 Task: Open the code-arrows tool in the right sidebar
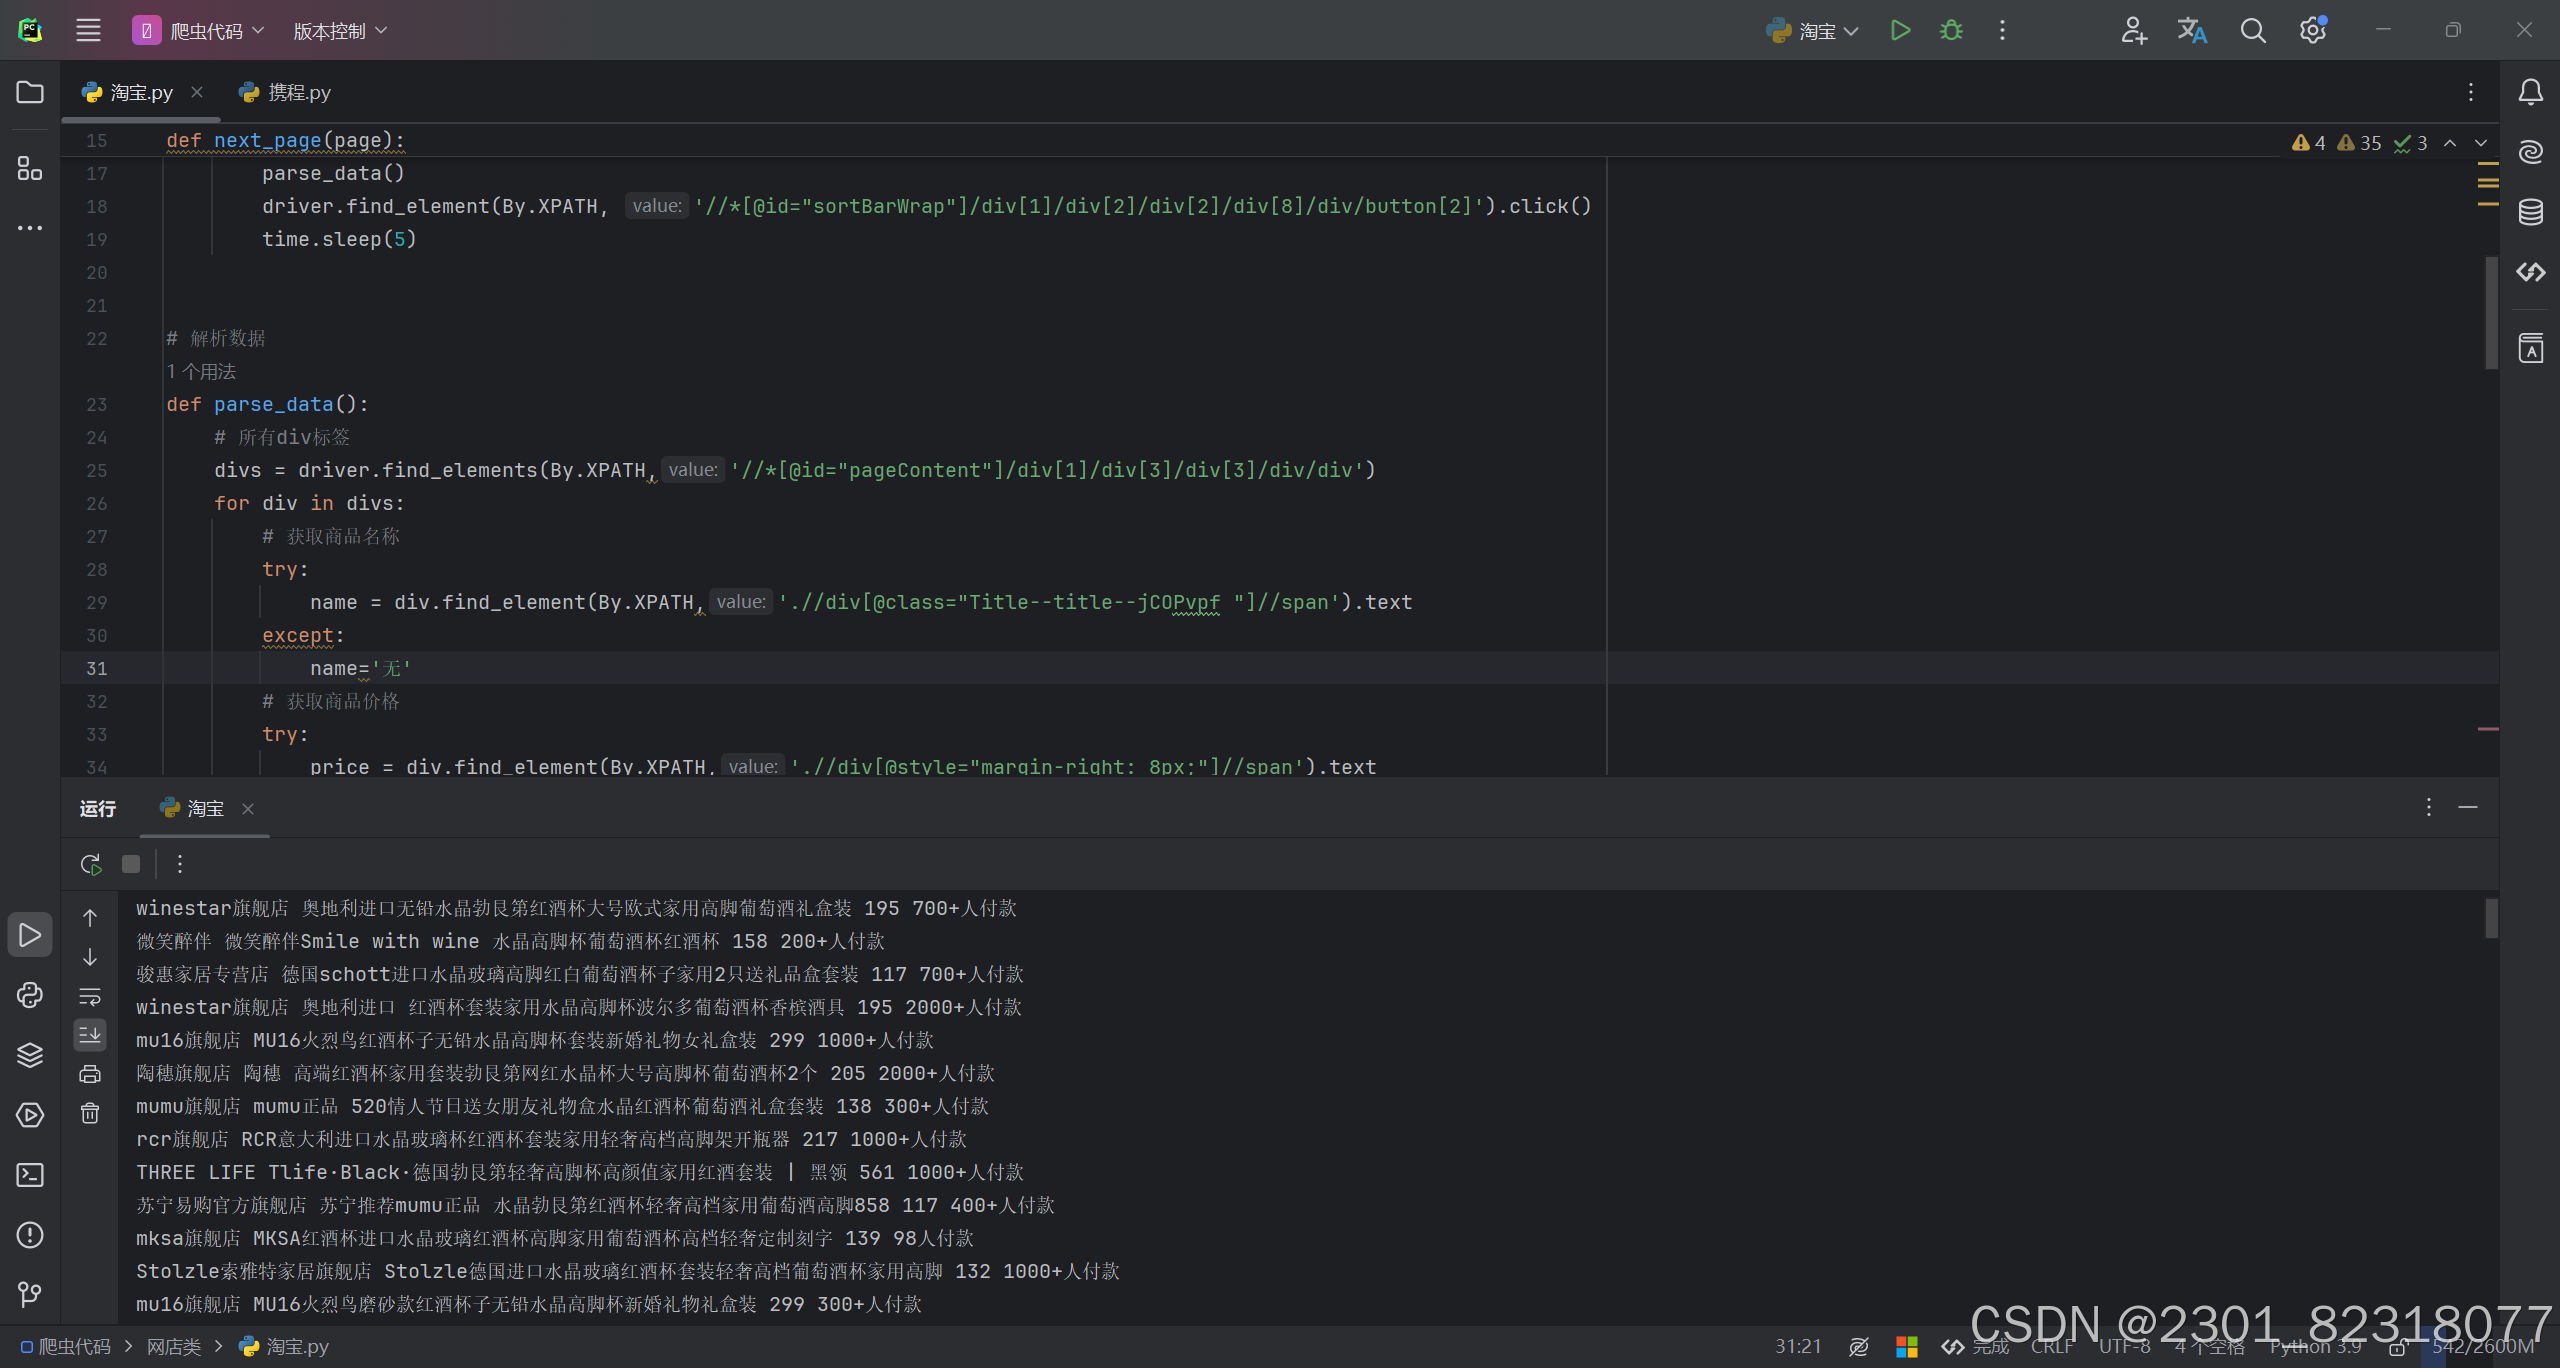(x=2531, y=271)
